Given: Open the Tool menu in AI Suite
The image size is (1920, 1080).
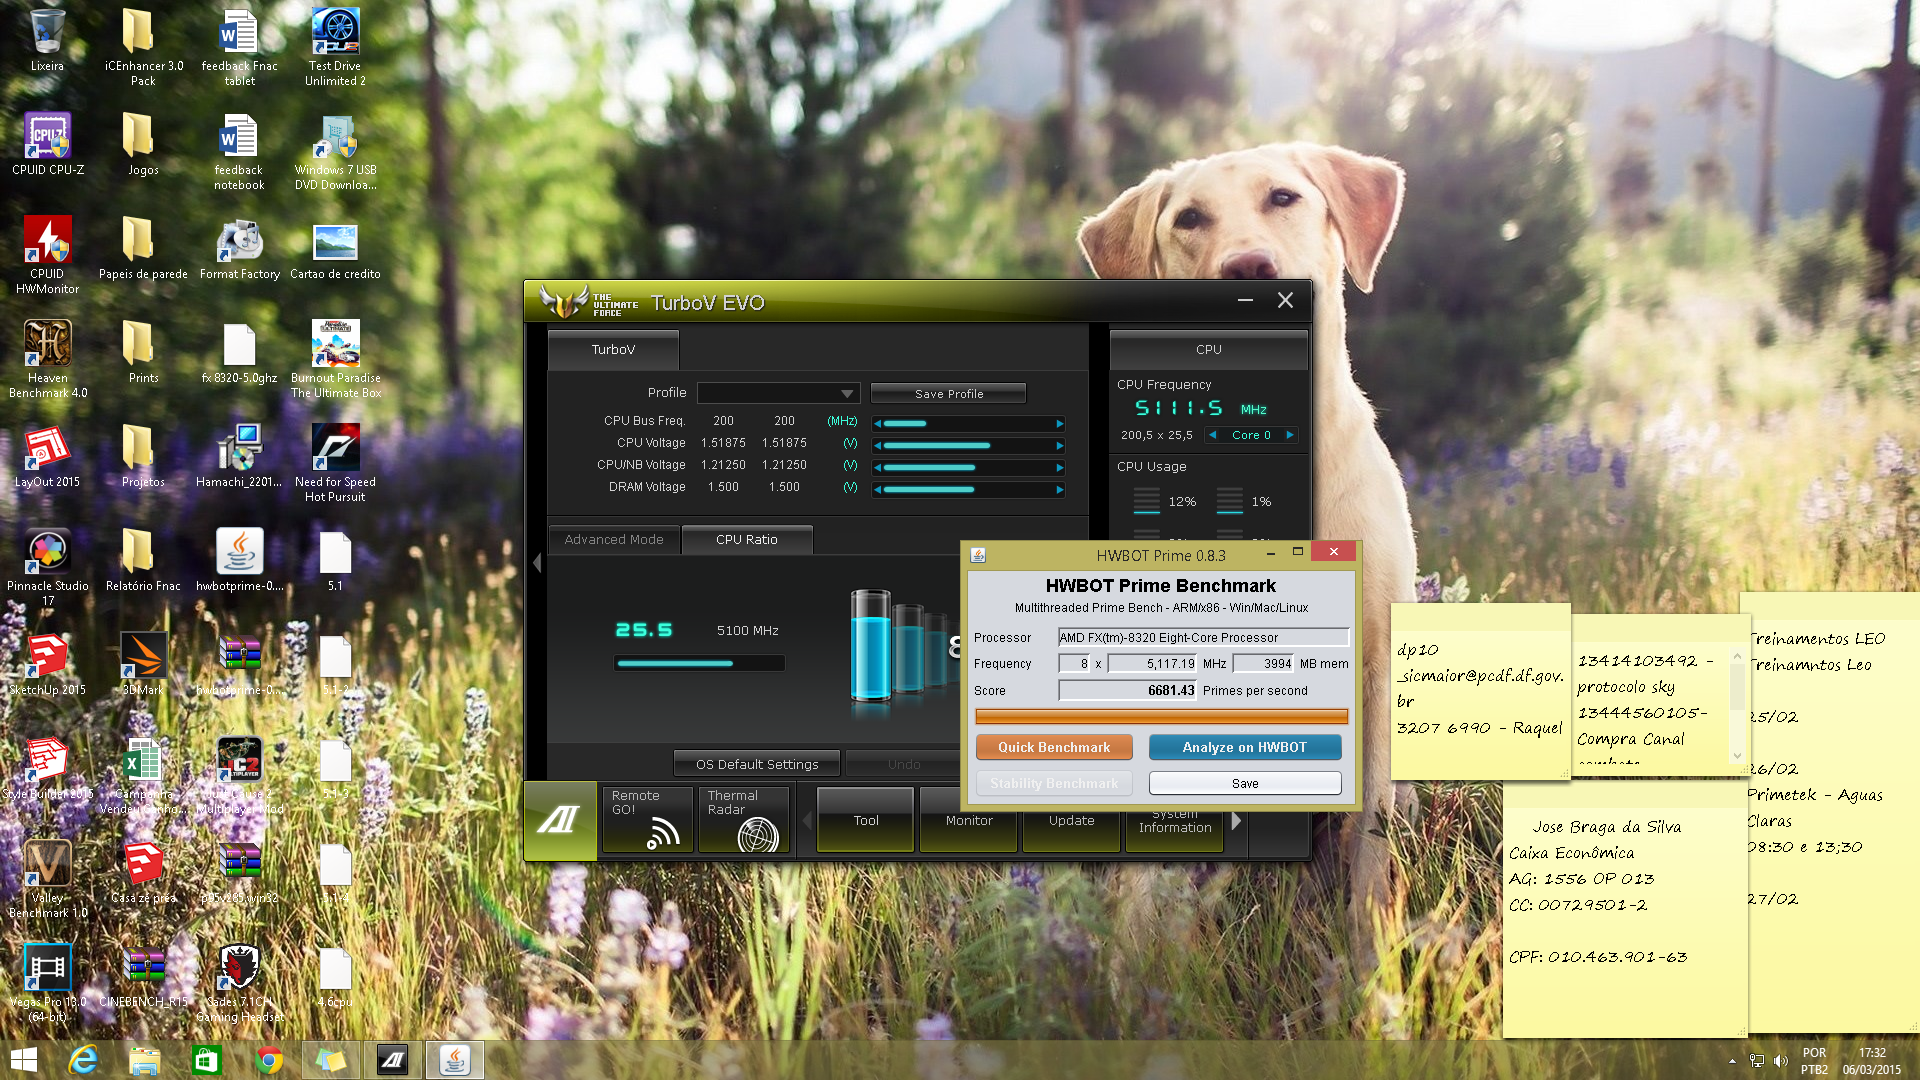Looking at the screenshot, I should click(x=866, y=820).
